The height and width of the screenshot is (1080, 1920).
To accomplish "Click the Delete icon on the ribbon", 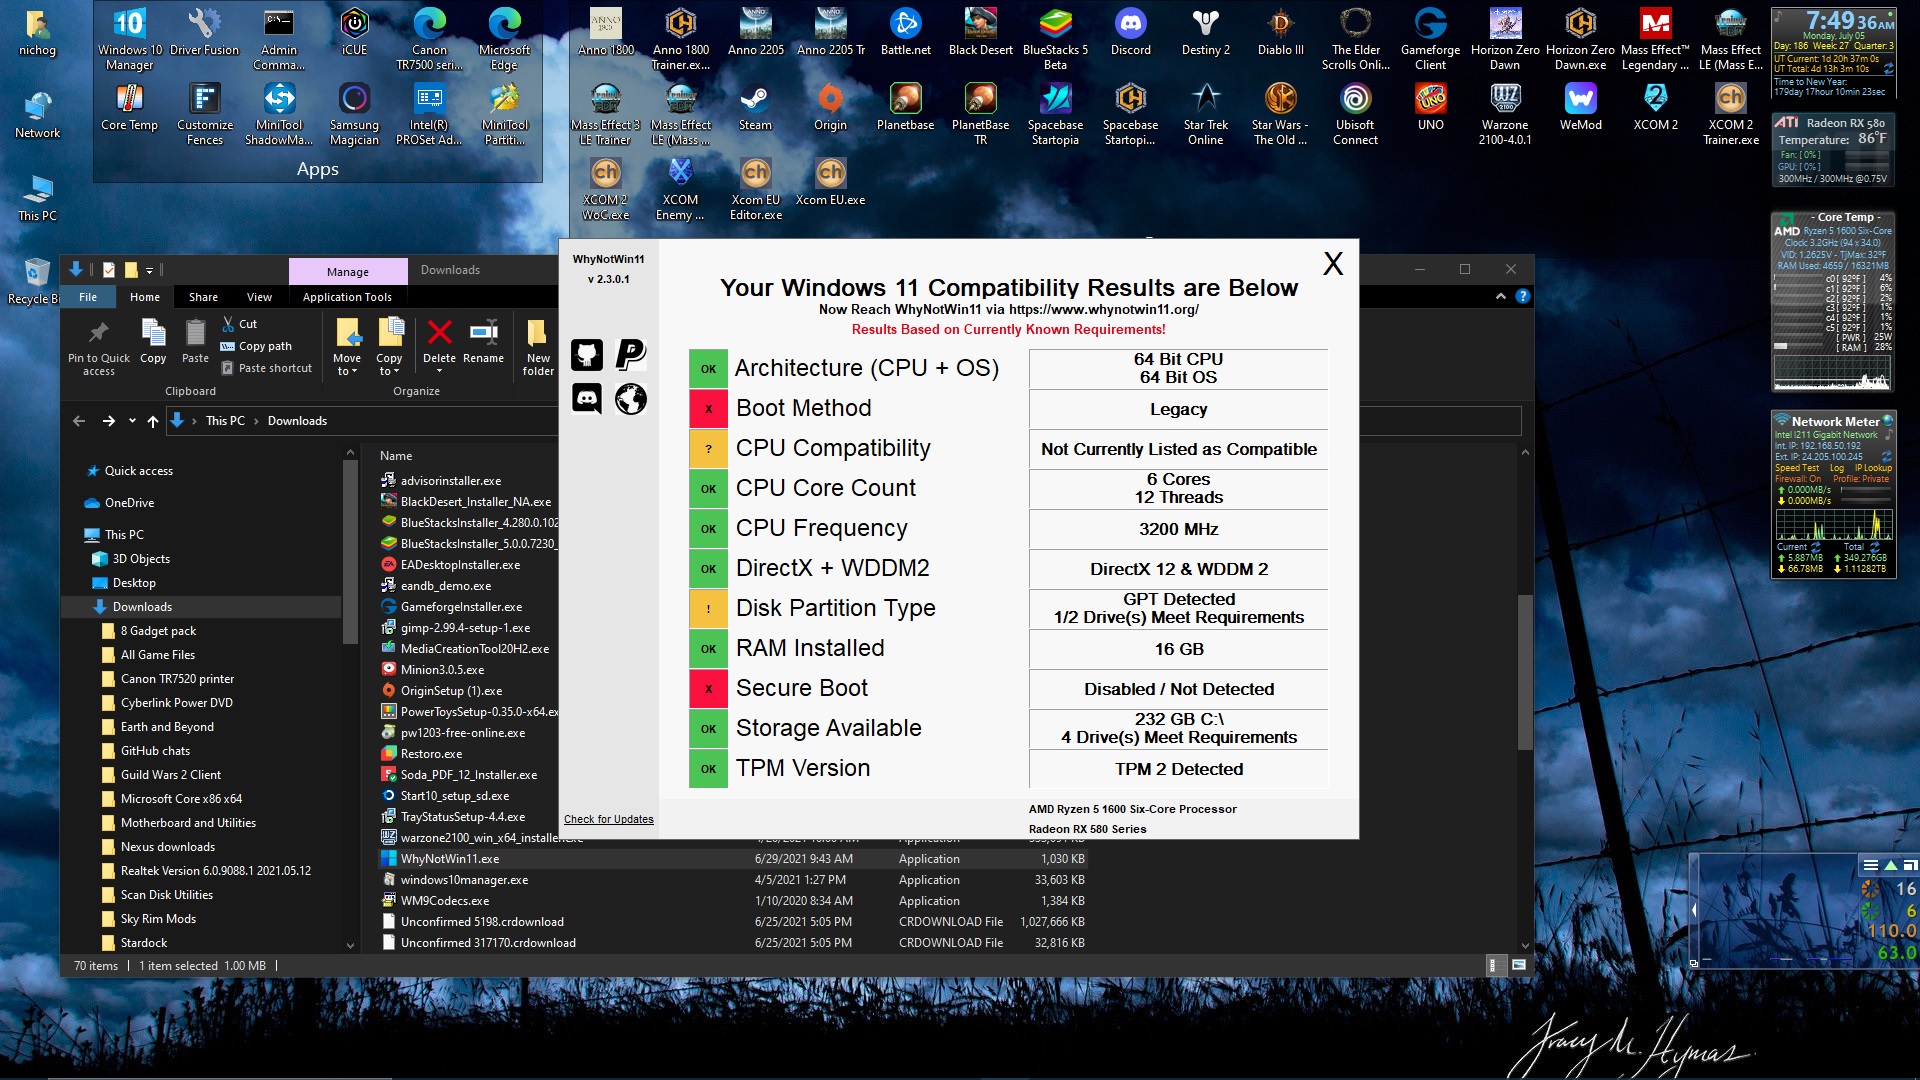I will (x=439, y=340).
